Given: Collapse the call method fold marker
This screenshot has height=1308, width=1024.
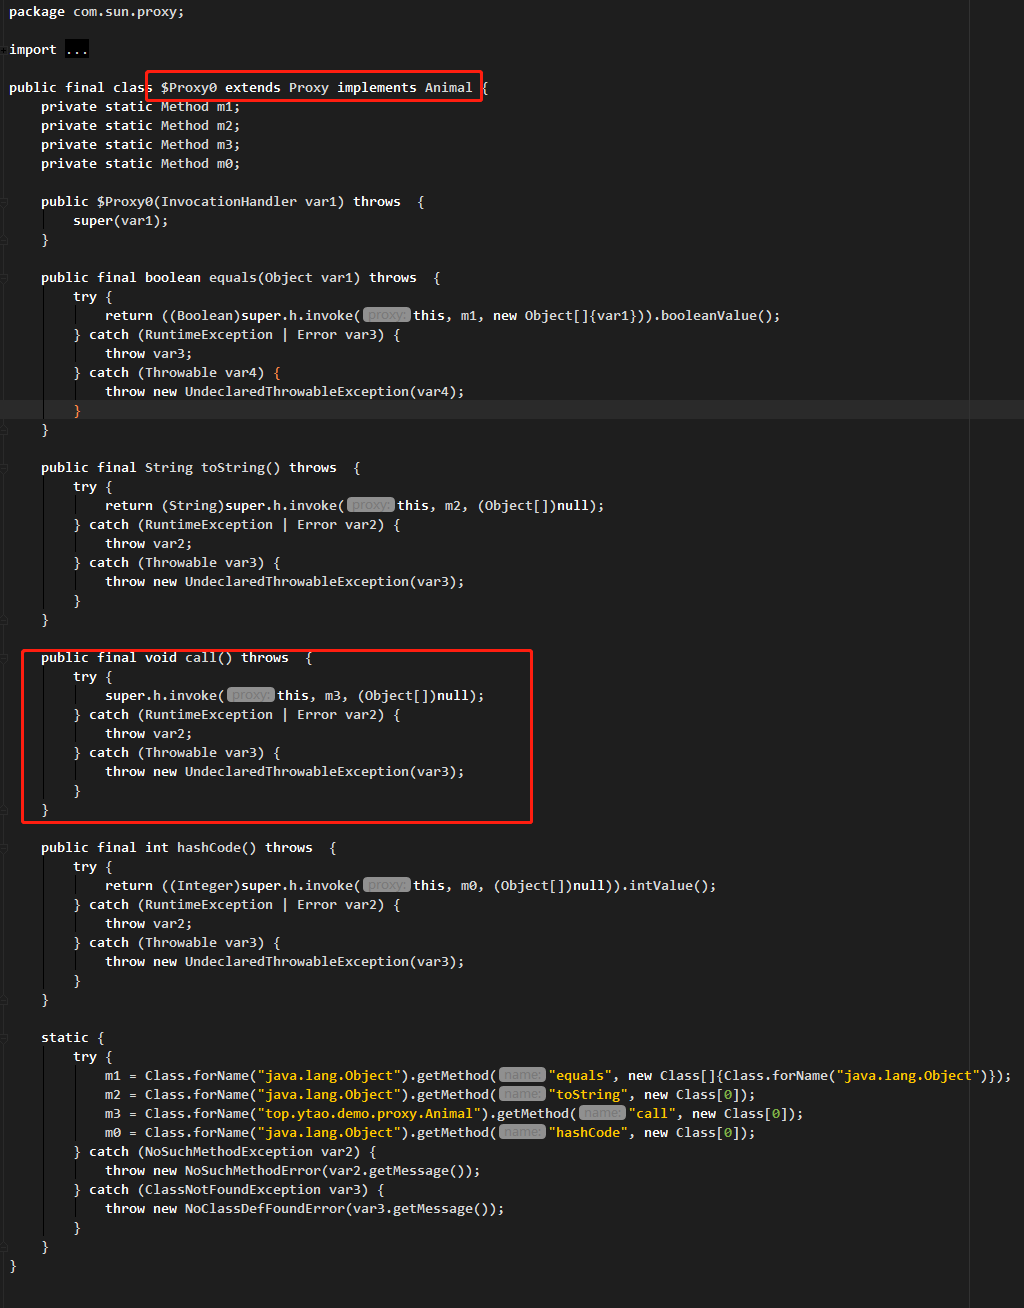Looking at the screenshot, I should 4,658.
